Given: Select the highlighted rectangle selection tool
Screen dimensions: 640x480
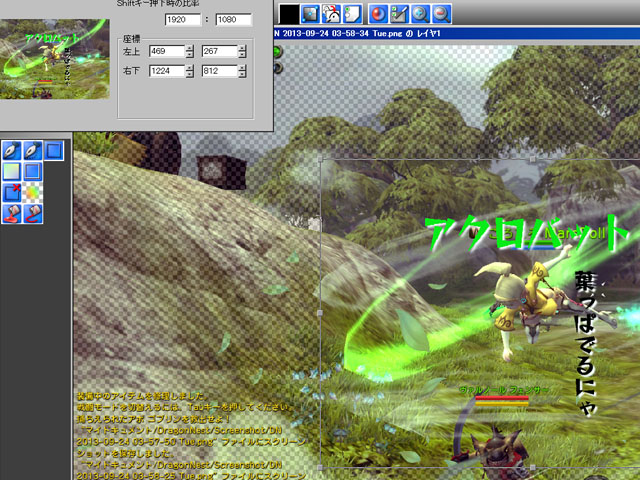Looking at the screenshot, I should (53, 150).
